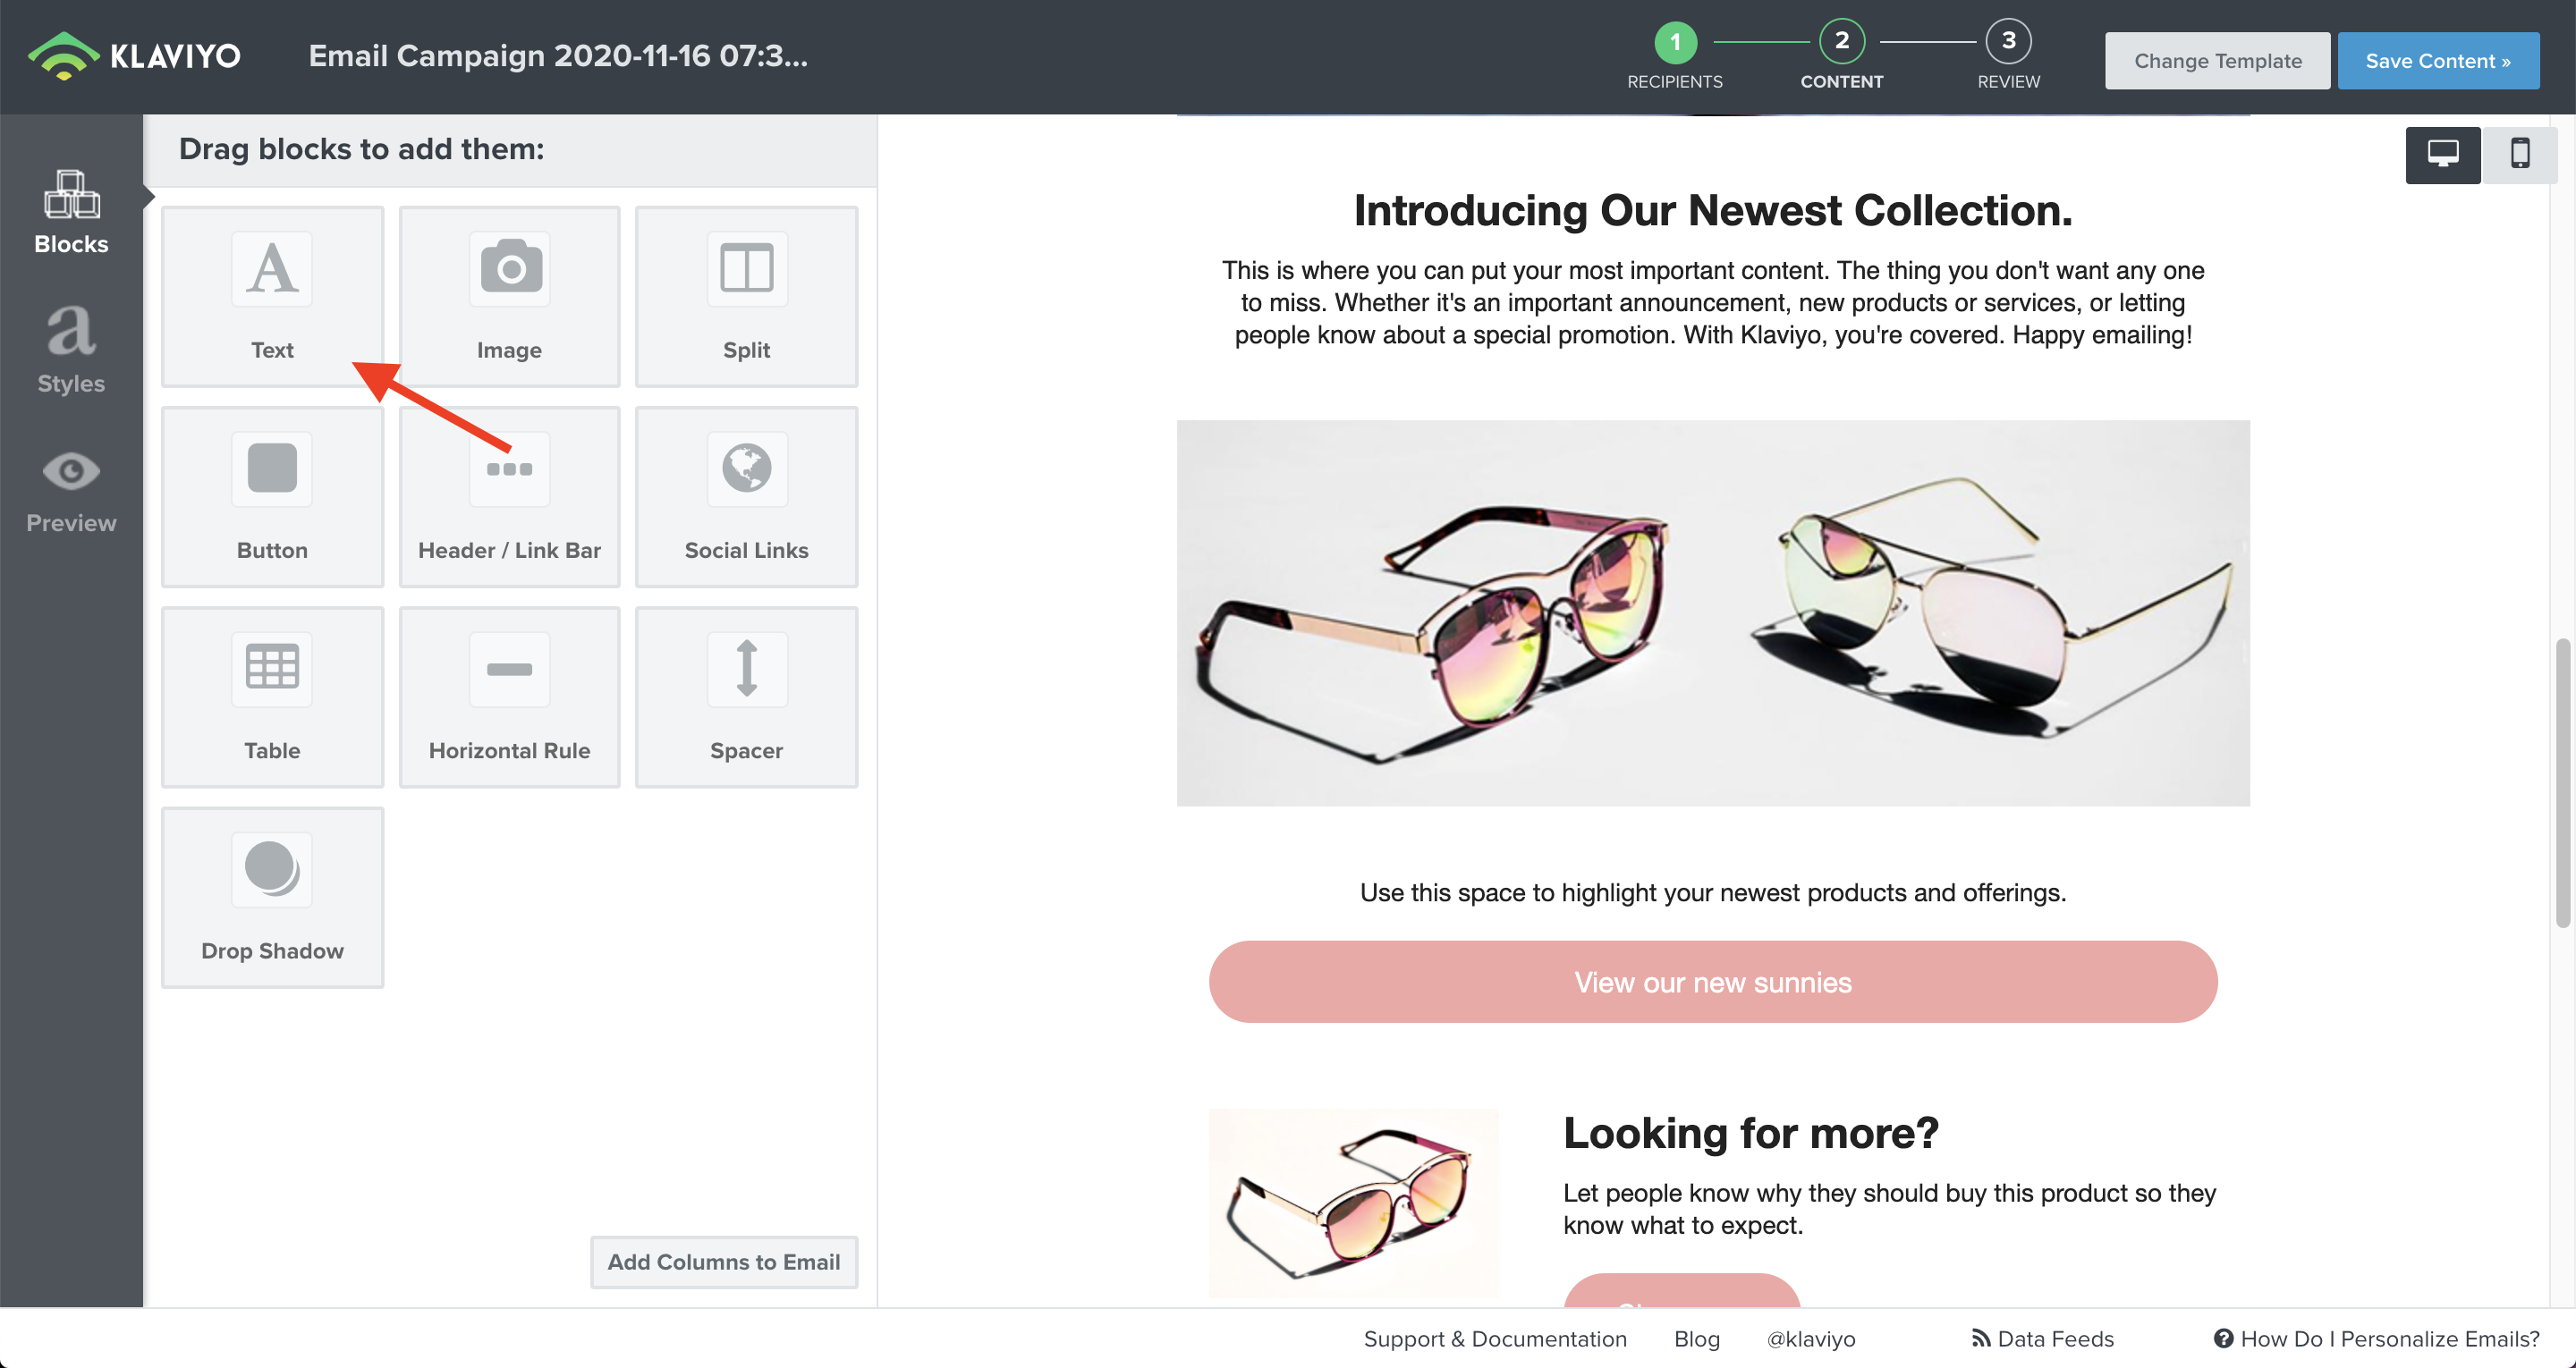
Task: Click the large sunglasses image
Action: point(1712,613)
